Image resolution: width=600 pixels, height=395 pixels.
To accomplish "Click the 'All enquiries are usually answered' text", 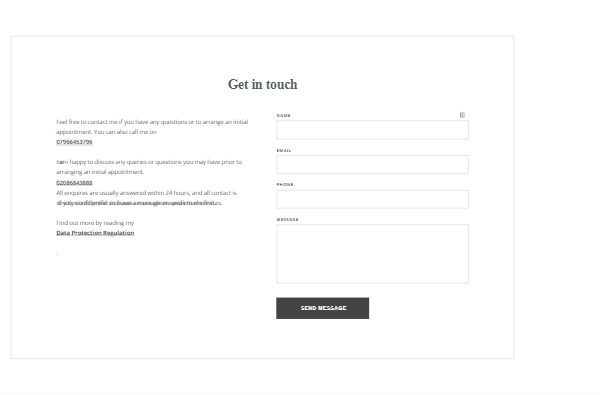I will point(147,193).
